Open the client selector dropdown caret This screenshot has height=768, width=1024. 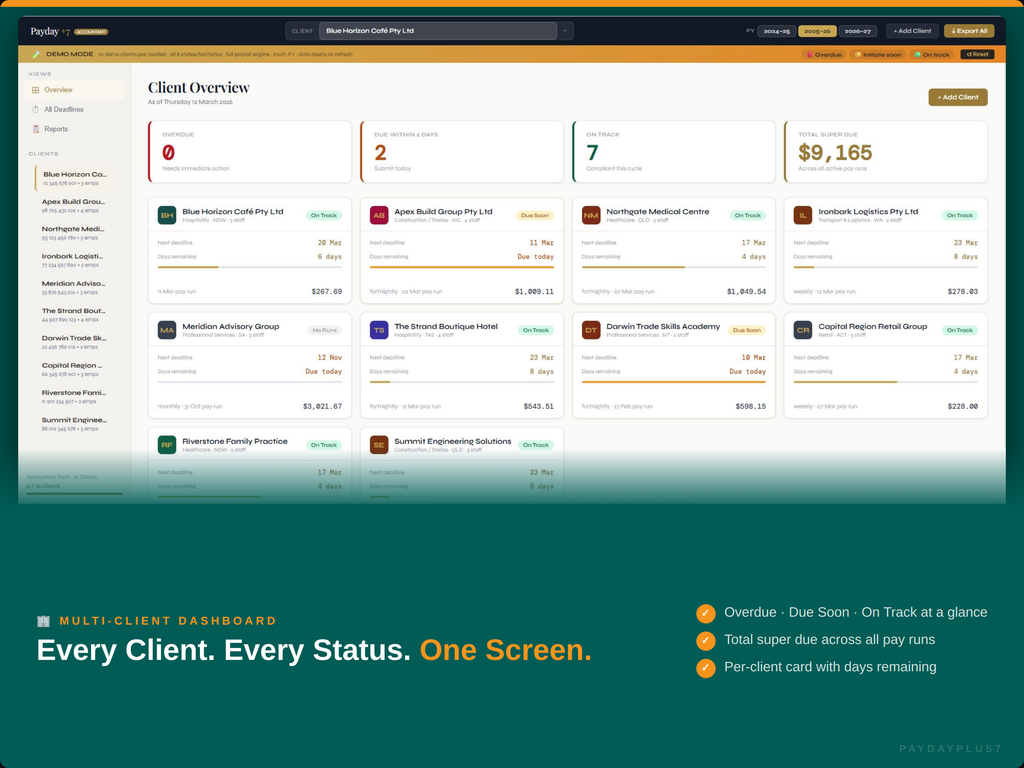565,30
